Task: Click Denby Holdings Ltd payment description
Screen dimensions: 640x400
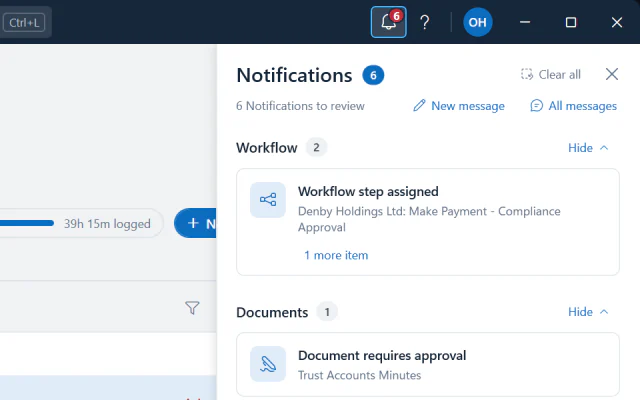Action: click(x=429, y=219)
